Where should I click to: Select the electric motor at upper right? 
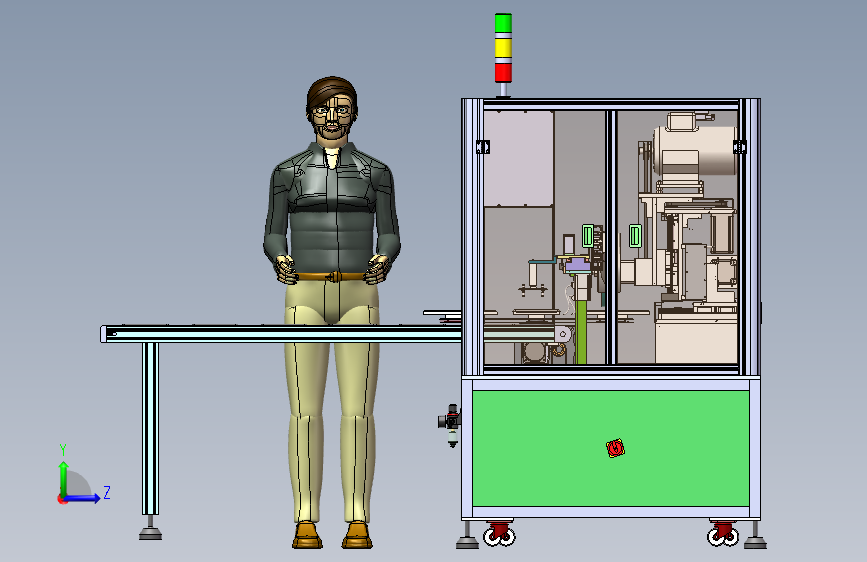[x=696, y=149]
